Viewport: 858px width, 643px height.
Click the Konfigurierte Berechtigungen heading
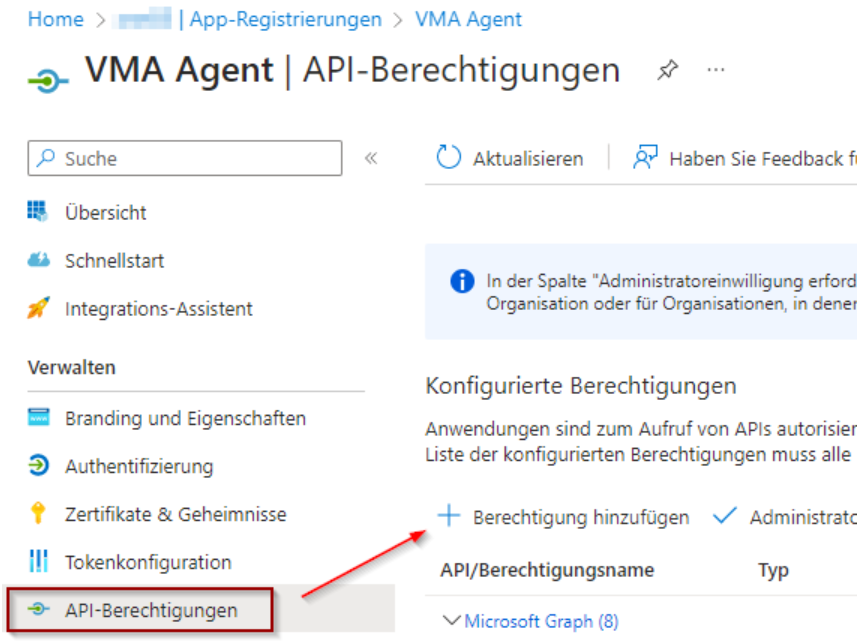point(581,386)
